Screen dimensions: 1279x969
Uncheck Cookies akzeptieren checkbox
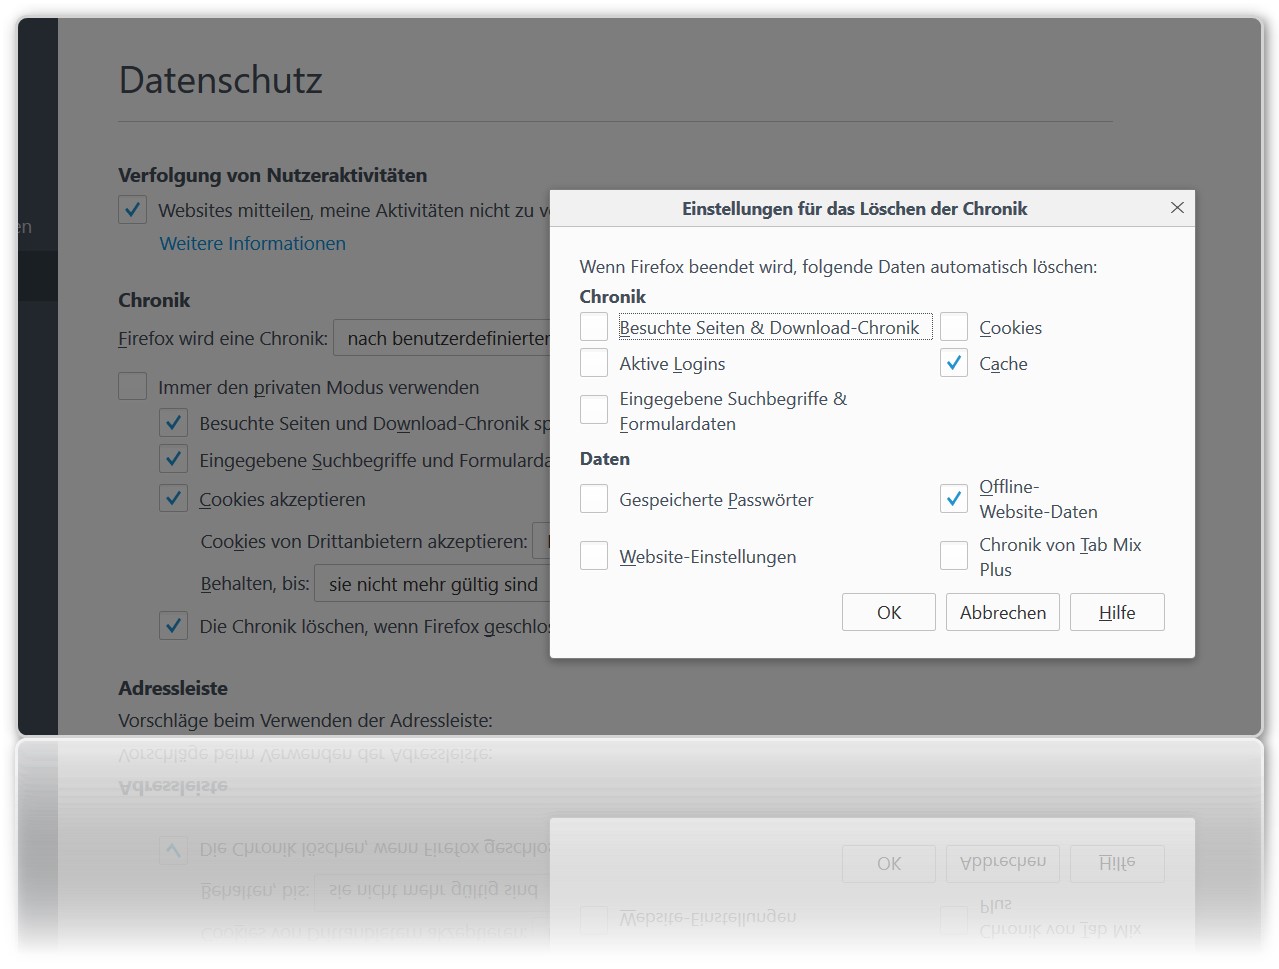click(174, 498)
